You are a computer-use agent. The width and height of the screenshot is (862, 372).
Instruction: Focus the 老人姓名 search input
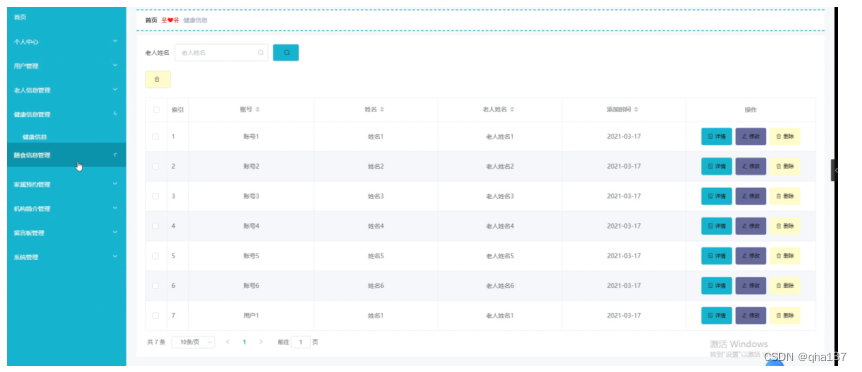coord(222,53)
